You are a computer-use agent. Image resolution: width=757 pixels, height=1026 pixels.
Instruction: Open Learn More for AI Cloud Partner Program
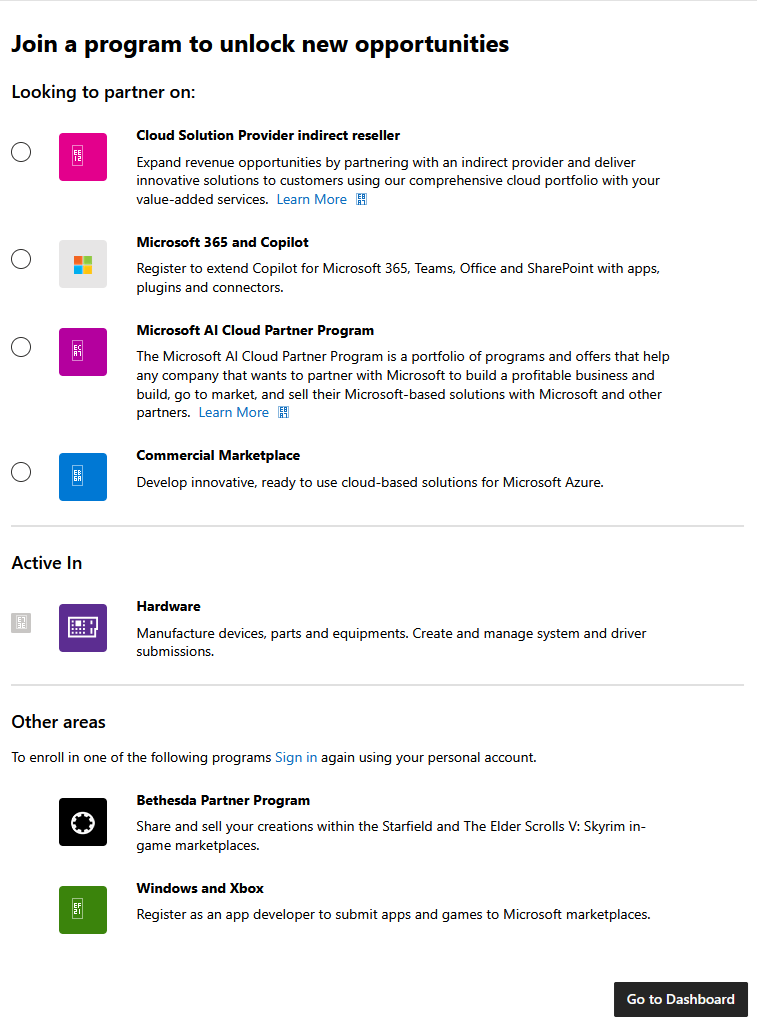click(x=234, y=412)
